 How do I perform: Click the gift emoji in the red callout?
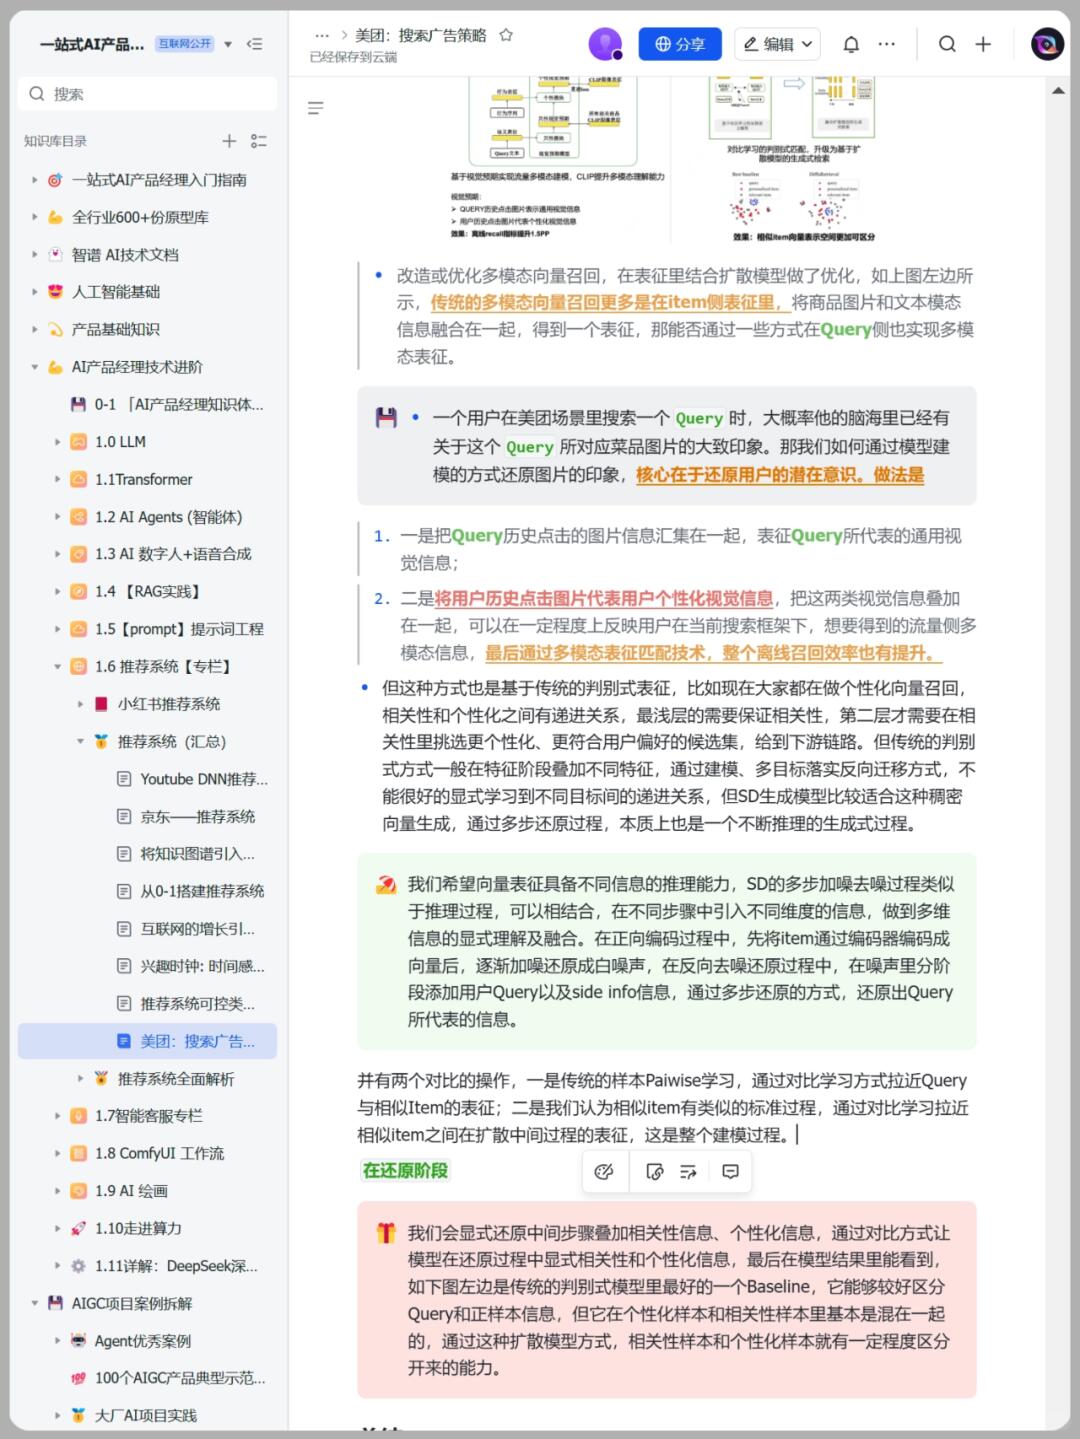click(x=386, y=1233)
